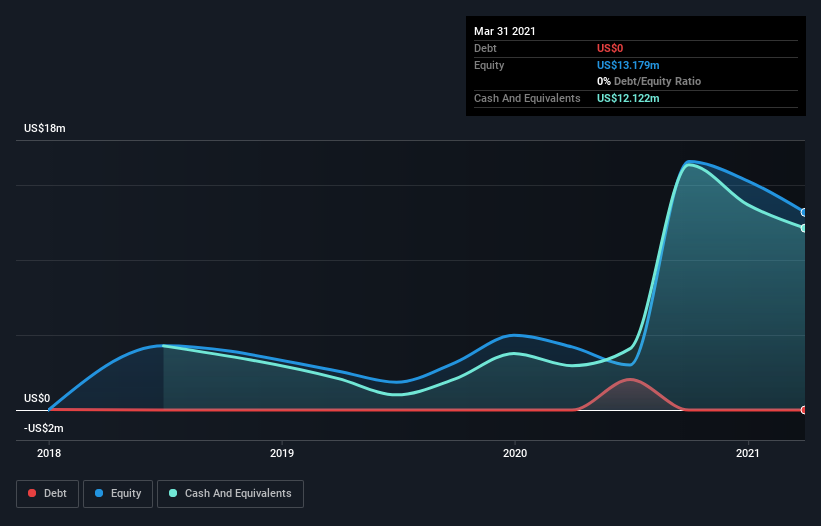Image resolution: width=821 pixels, height=526 pixels.
Task: Click the Cash value US$12.122m in tooltip
Action: pyautogui.click(x=628, y=98)
